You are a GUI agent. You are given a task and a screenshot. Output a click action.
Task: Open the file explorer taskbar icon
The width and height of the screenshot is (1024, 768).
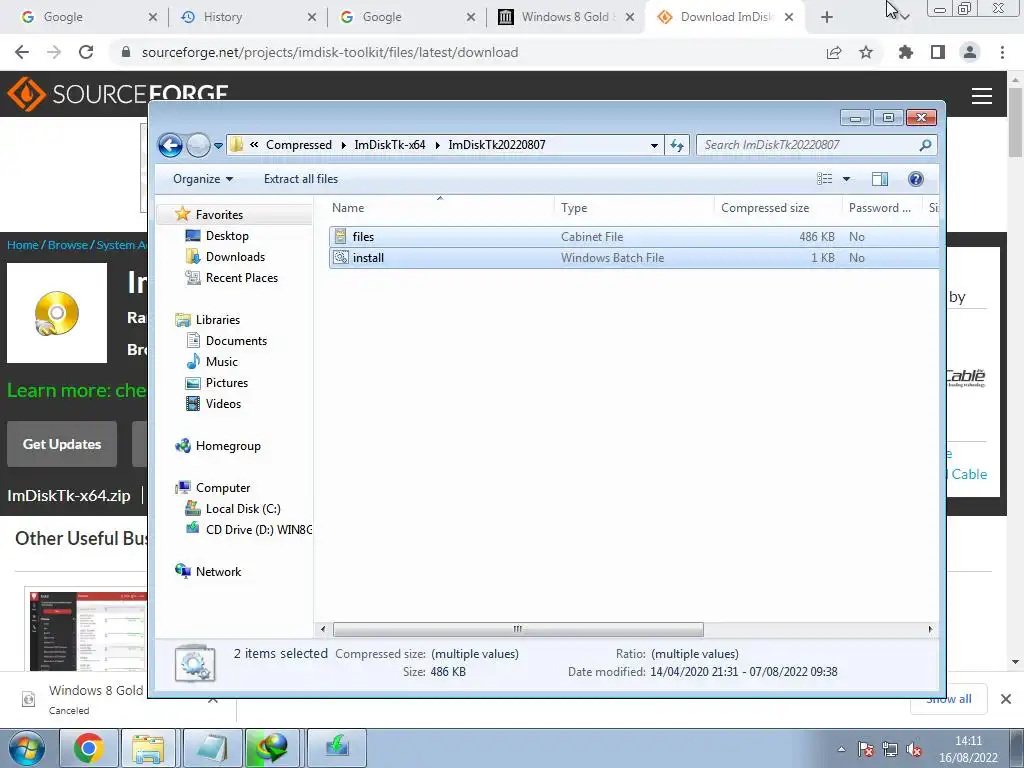pyautogui.click(x=148, y=748)
